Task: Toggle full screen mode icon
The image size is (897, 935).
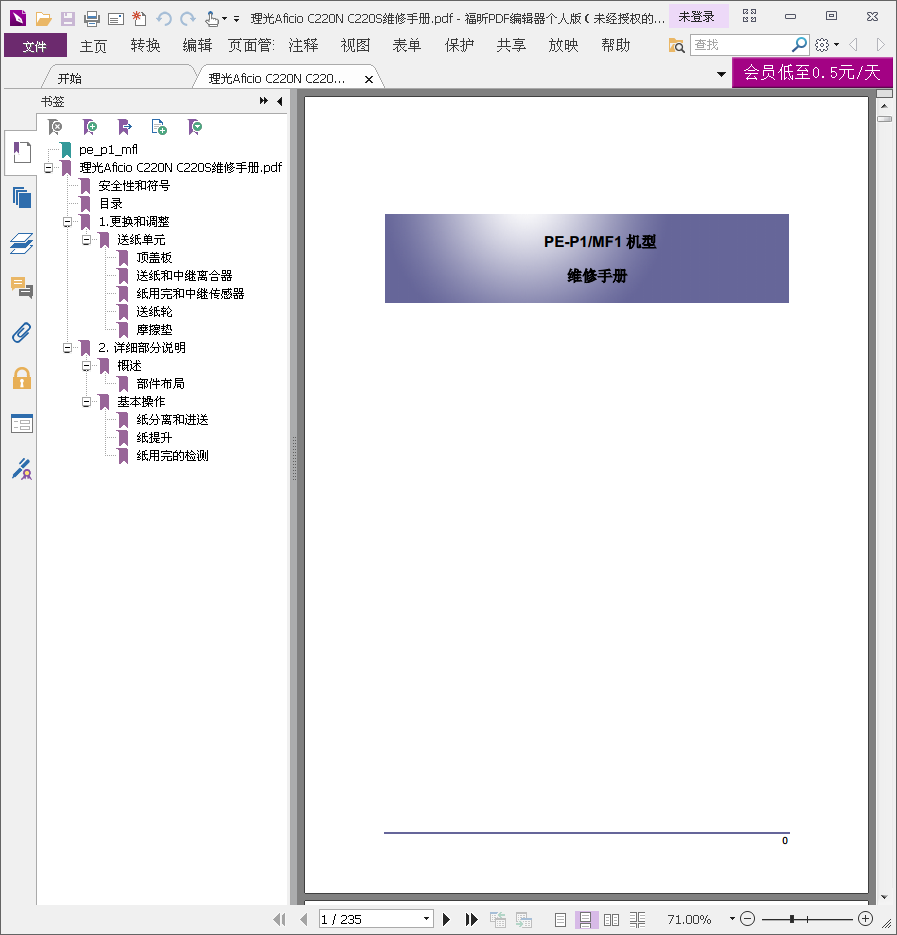Action: (749, 16)
